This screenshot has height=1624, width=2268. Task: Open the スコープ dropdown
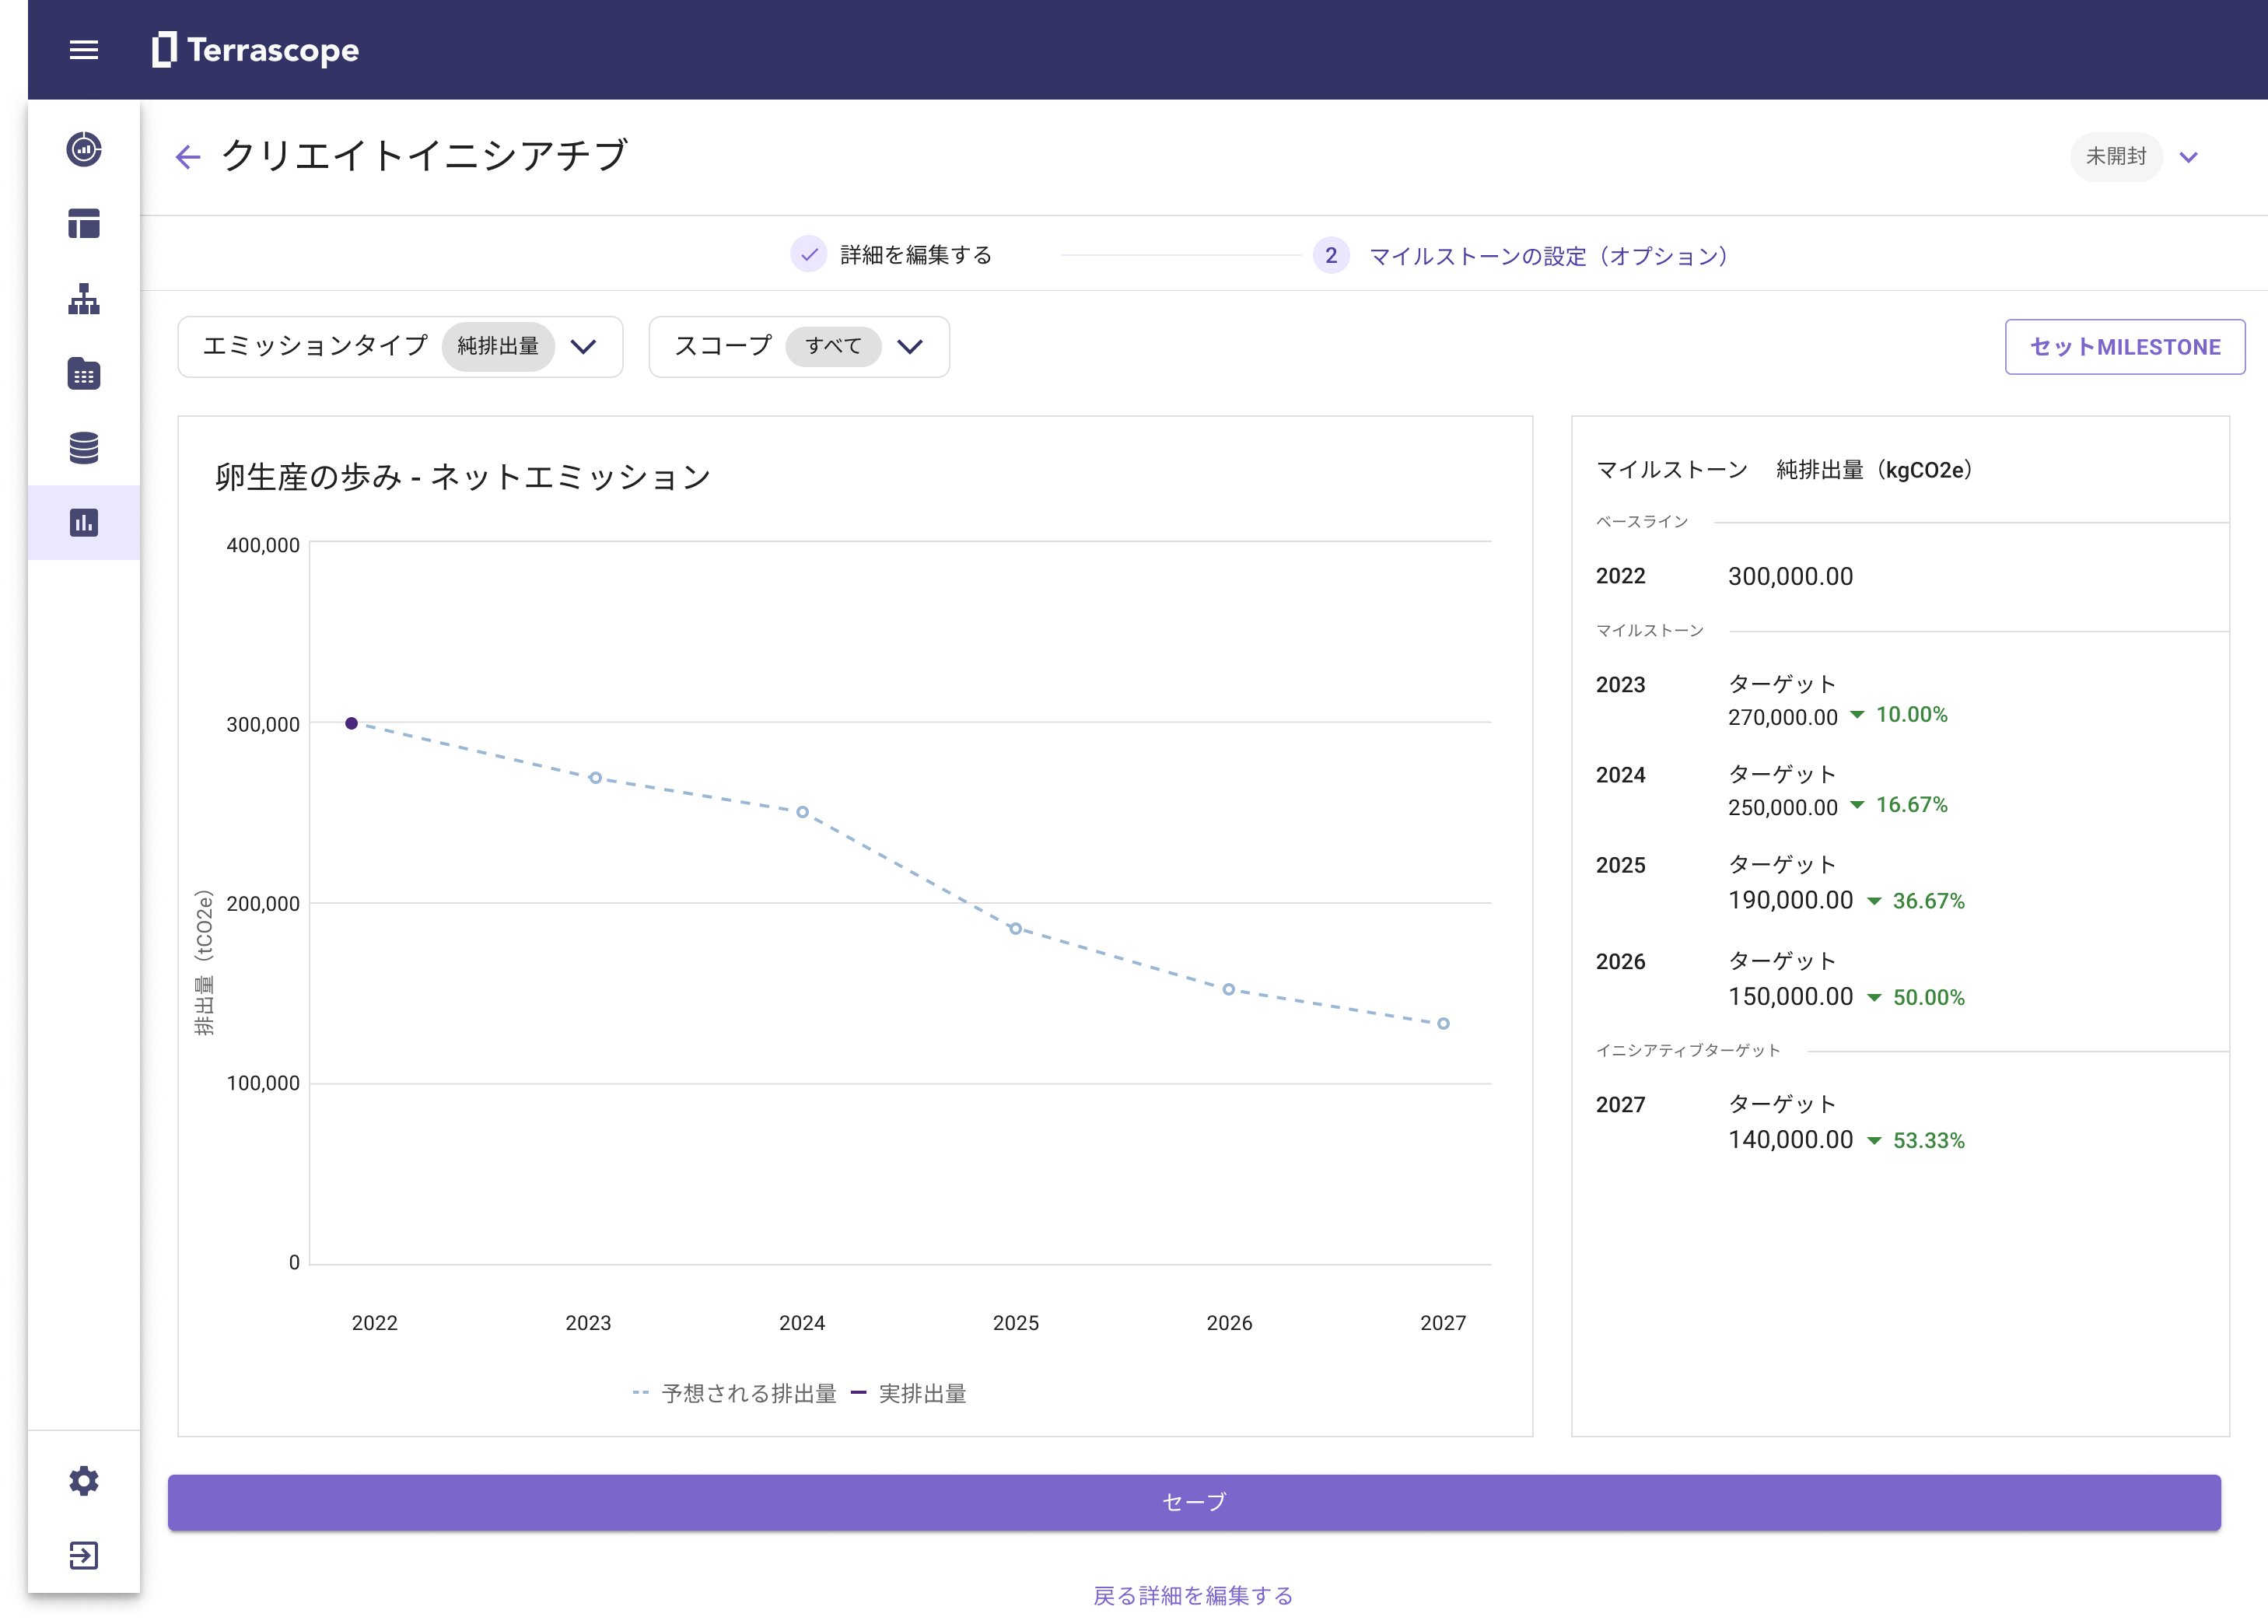point(799,347)
